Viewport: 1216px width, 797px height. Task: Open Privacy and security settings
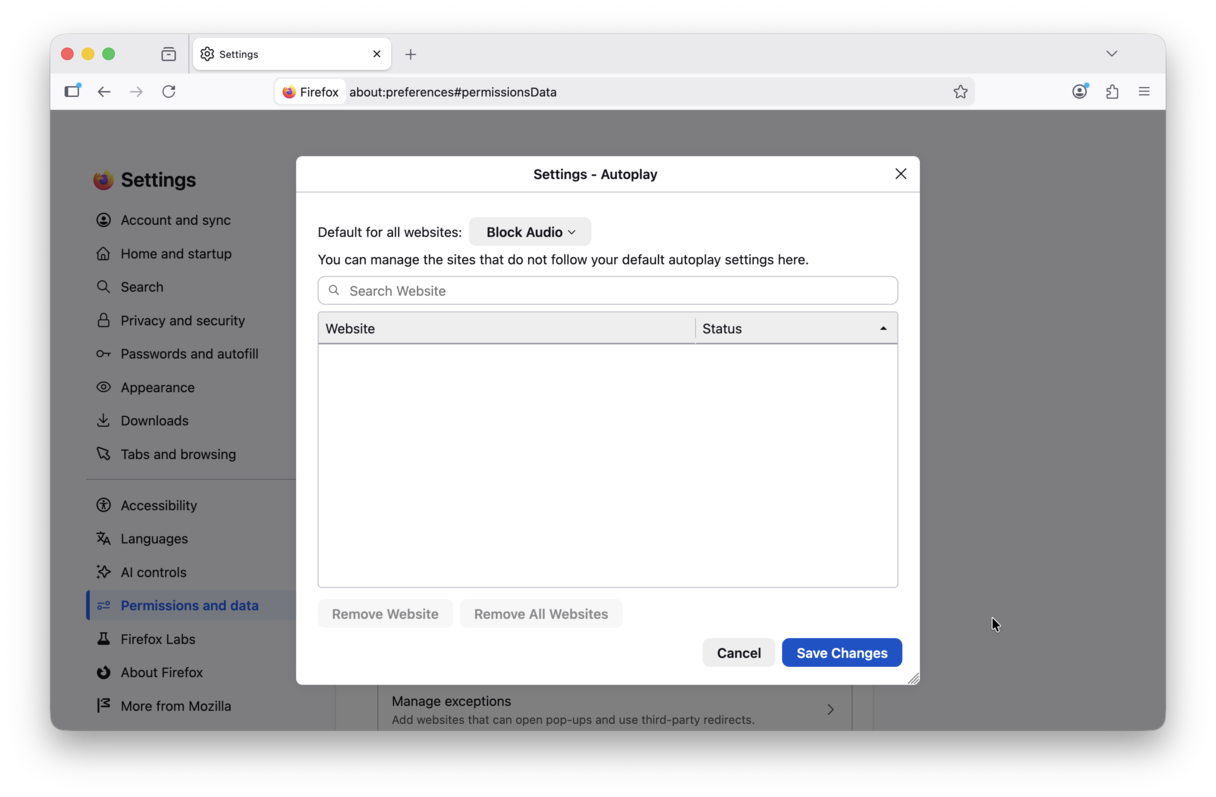[x=182, y=321]
